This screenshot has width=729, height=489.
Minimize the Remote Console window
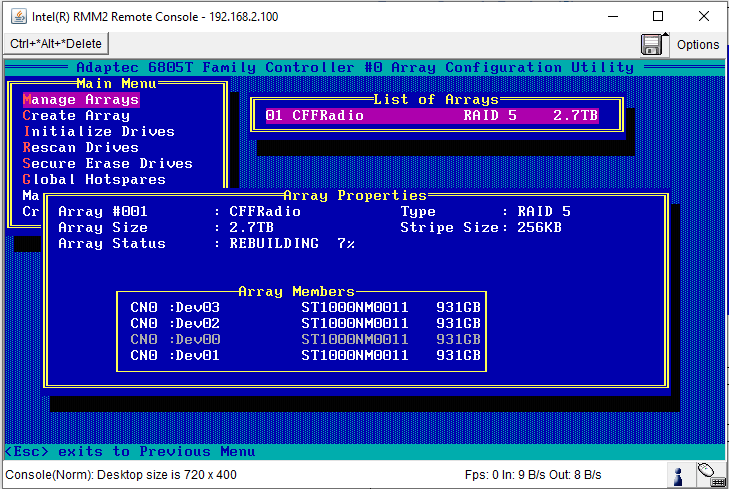click(613, 16)
